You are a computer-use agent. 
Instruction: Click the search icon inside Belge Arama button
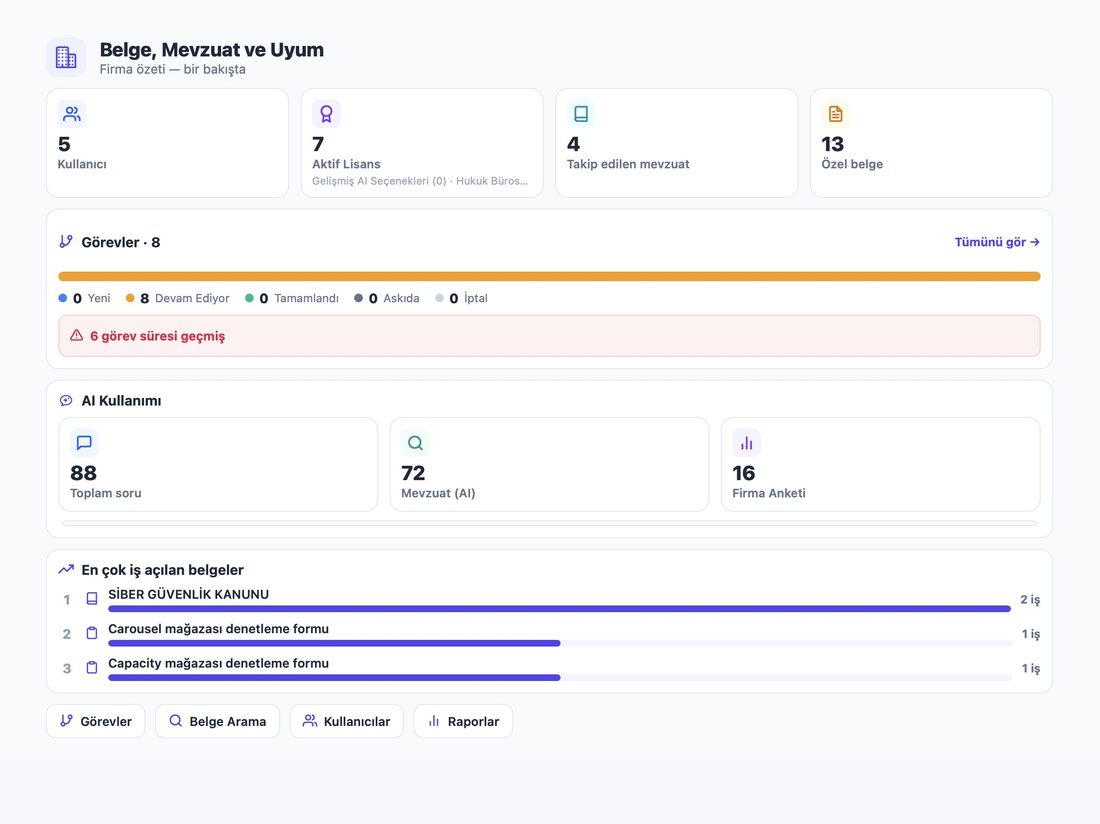pos(175,720)
